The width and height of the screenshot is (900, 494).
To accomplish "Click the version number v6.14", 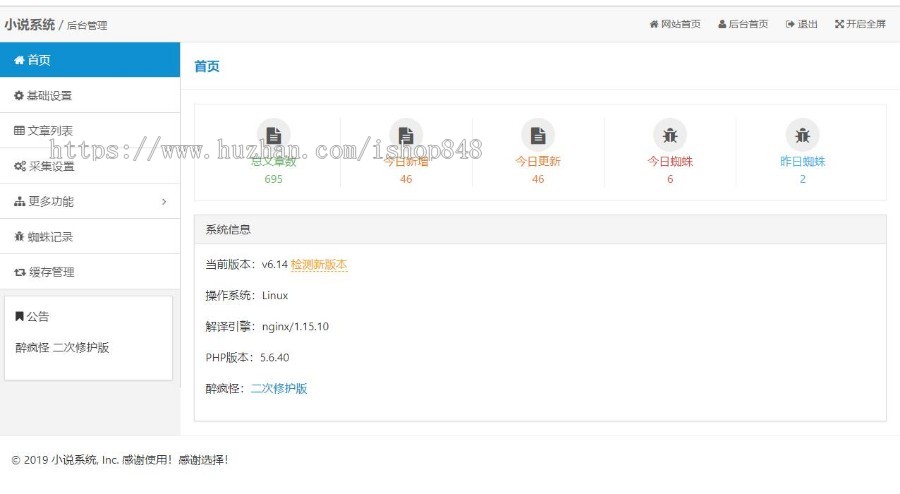I will click(274, 264).
